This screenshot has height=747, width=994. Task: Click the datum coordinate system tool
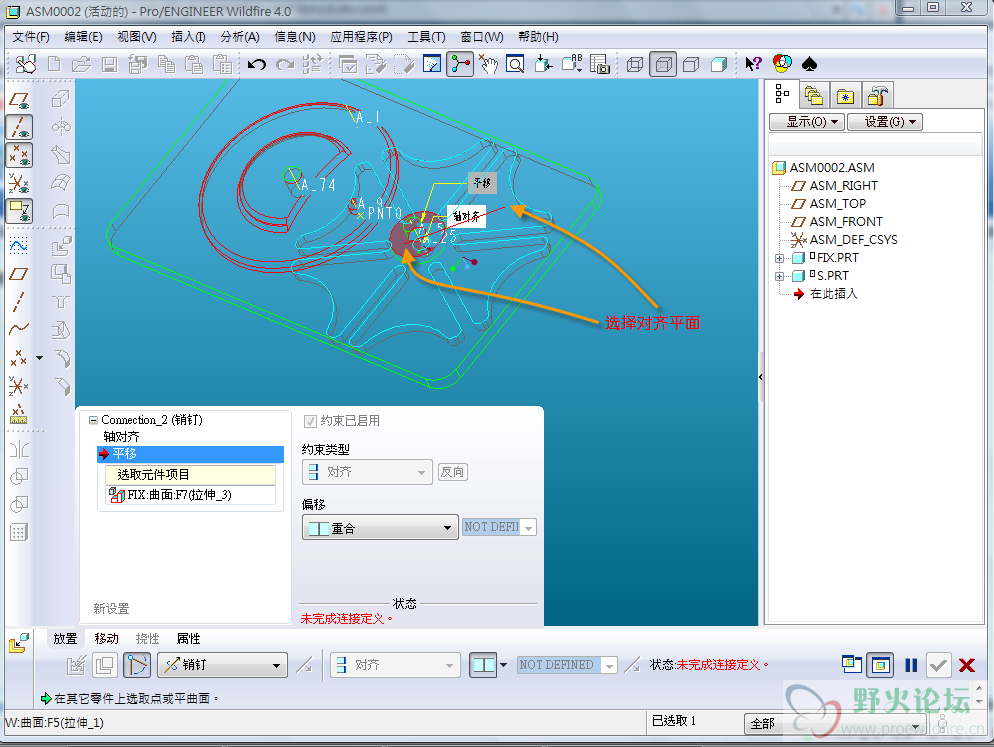pos(19,386)
